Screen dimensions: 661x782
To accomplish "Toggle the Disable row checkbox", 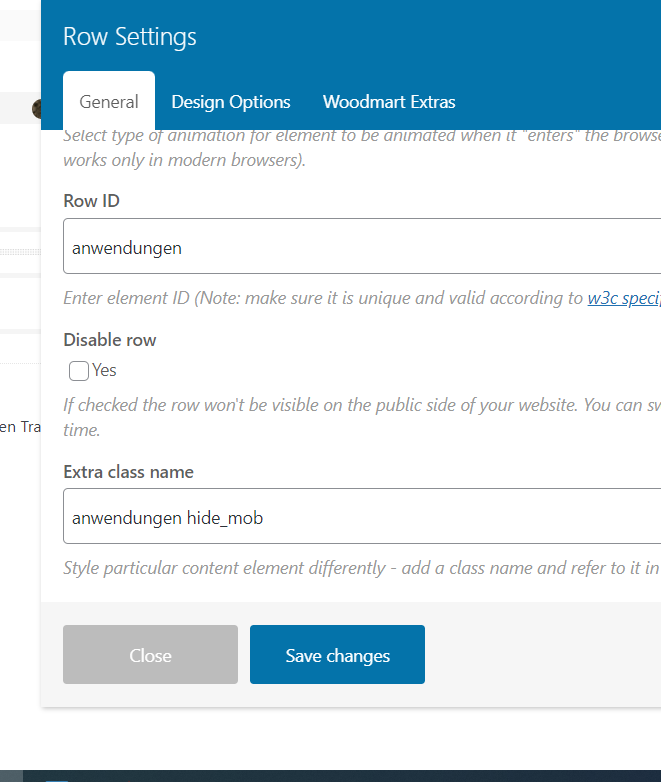I will click(x=79, y=371).
